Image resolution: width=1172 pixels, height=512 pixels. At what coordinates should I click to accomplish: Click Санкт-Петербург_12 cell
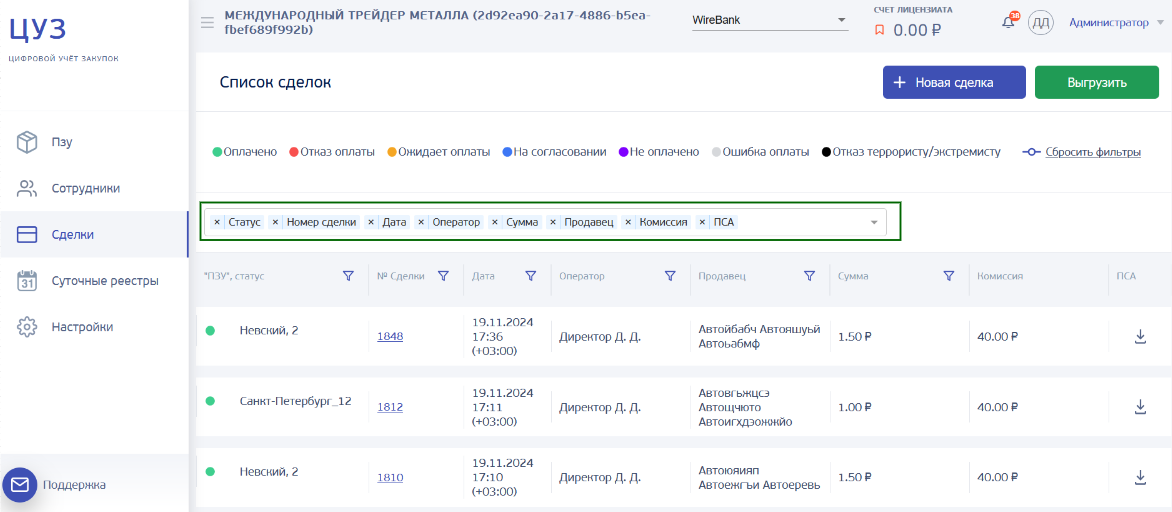pyautogui.click(x=295, y=401)
